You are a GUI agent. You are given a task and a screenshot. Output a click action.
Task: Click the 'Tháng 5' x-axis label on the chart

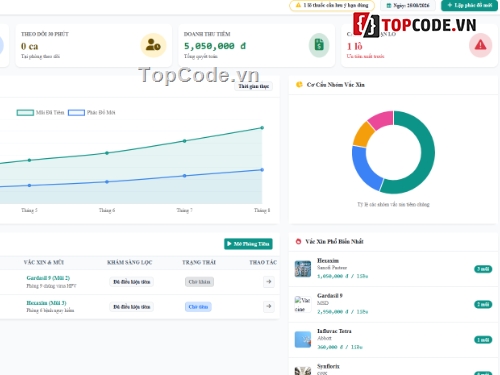tap(29, 210)
